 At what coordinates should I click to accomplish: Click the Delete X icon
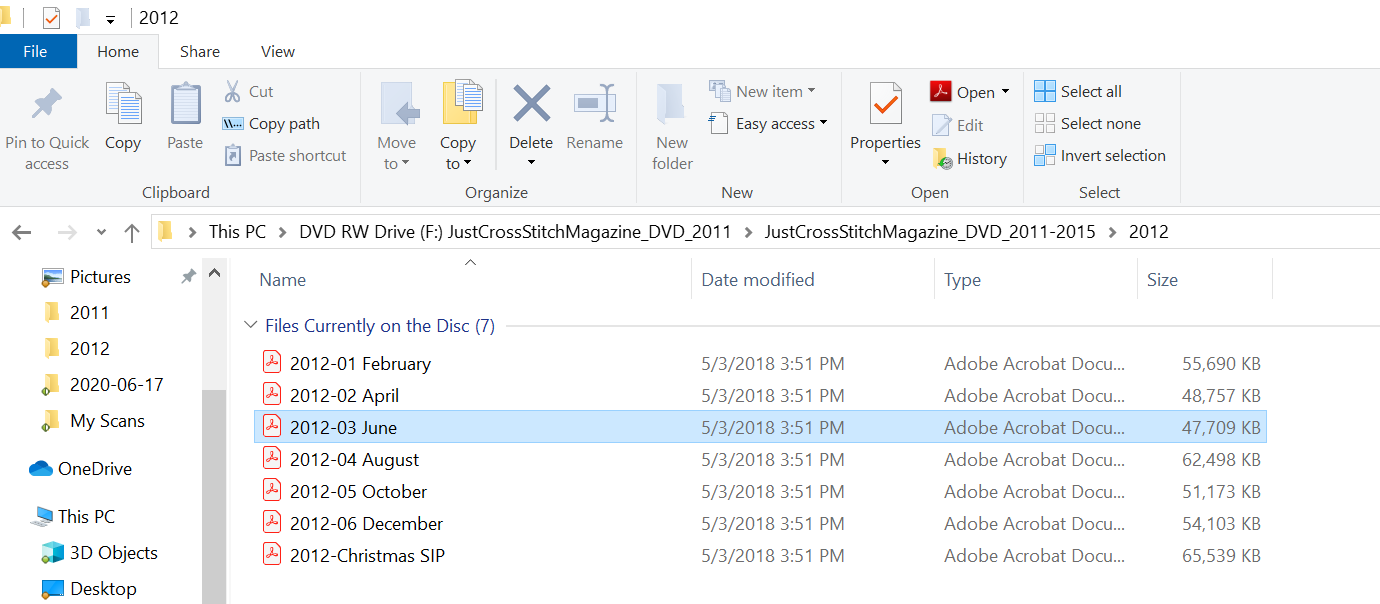(532, 104)
